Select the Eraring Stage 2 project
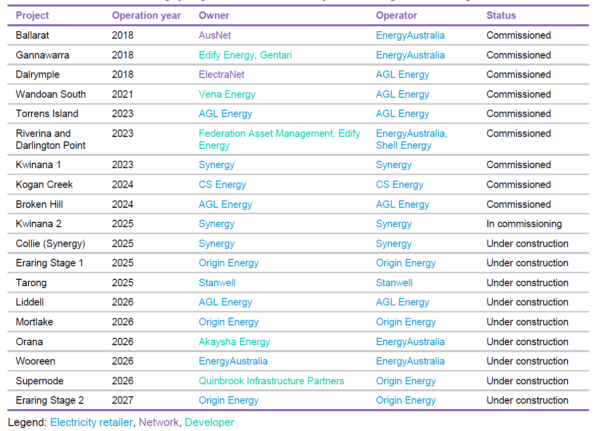This screenshot has width=600, height=431. coord(50,400)
